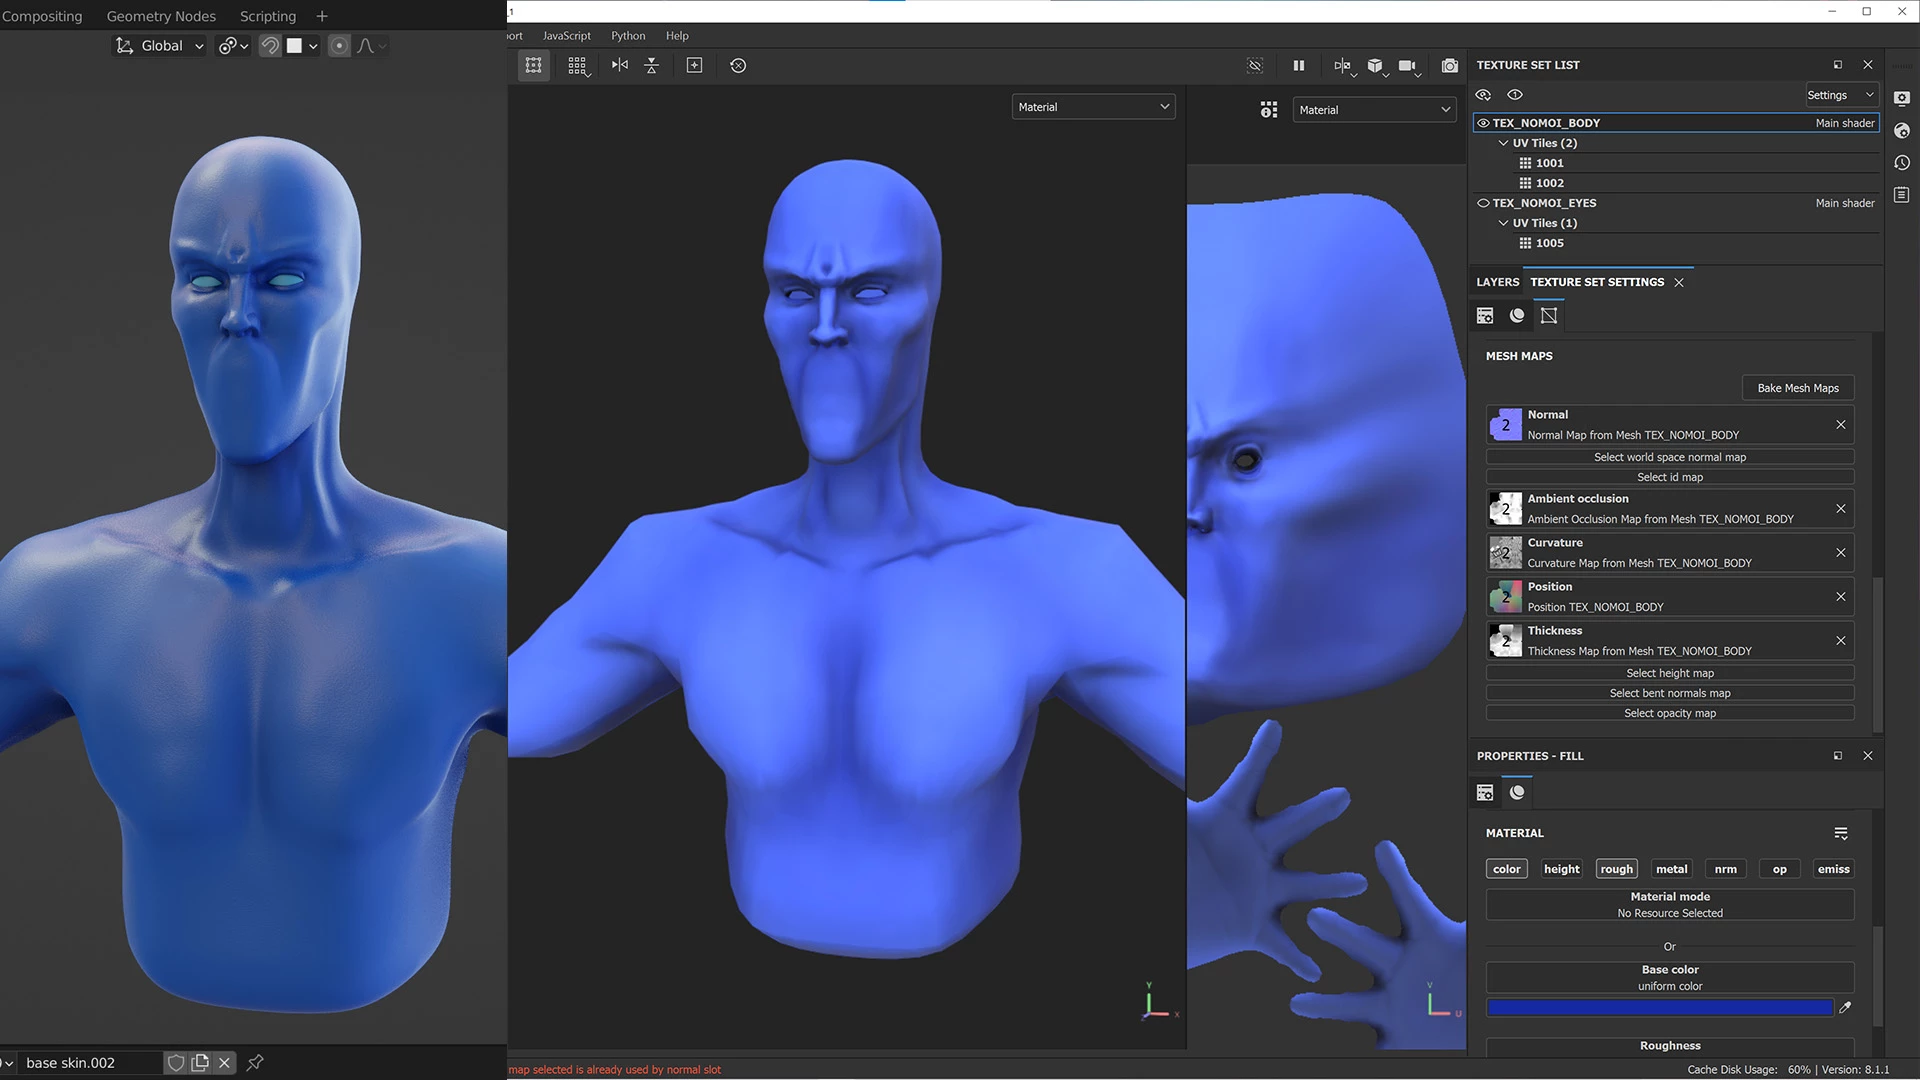This screenshot has height=1080, width=1920.
Task: Toggle visibility of TEX_NOMOI_EYES texture set
Action: [1484, 203]
